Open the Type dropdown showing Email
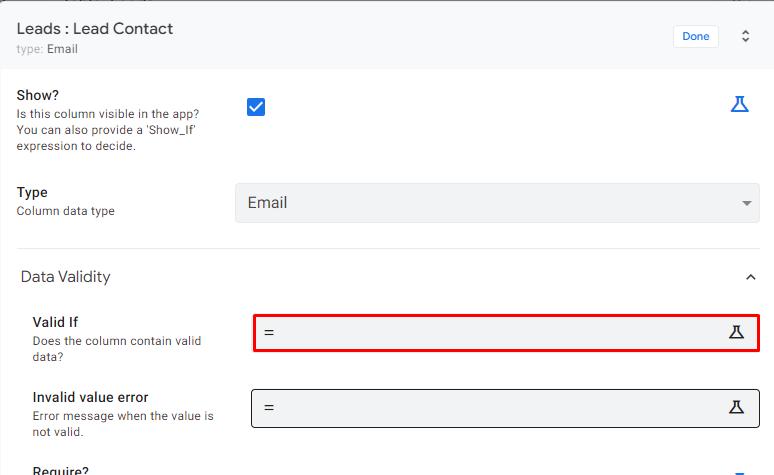Image resolution: width=774 pixels, height=475 pixels. [497, 202]
